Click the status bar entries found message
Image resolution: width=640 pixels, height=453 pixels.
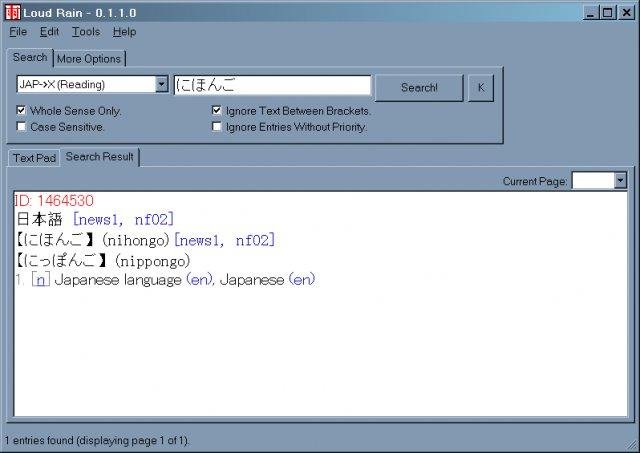(x=97, y=441)
